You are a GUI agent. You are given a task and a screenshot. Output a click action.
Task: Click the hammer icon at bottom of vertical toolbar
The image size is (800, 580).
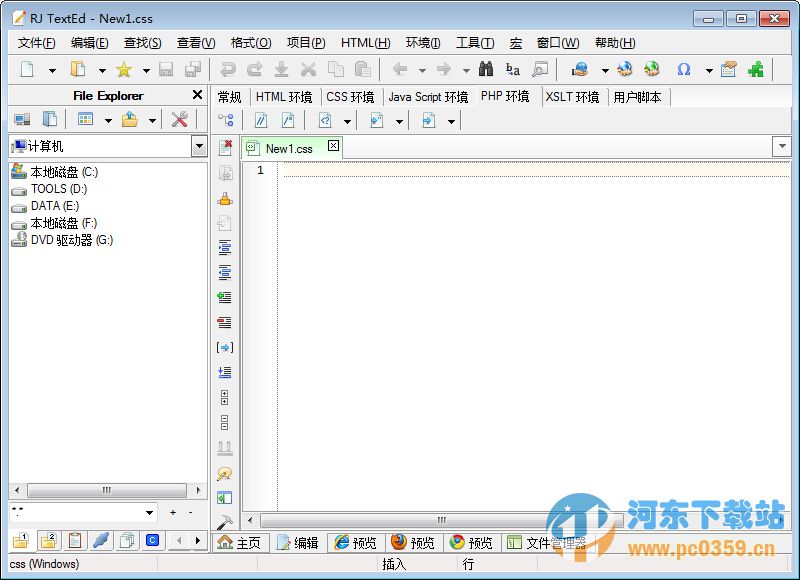pos(224,522)
